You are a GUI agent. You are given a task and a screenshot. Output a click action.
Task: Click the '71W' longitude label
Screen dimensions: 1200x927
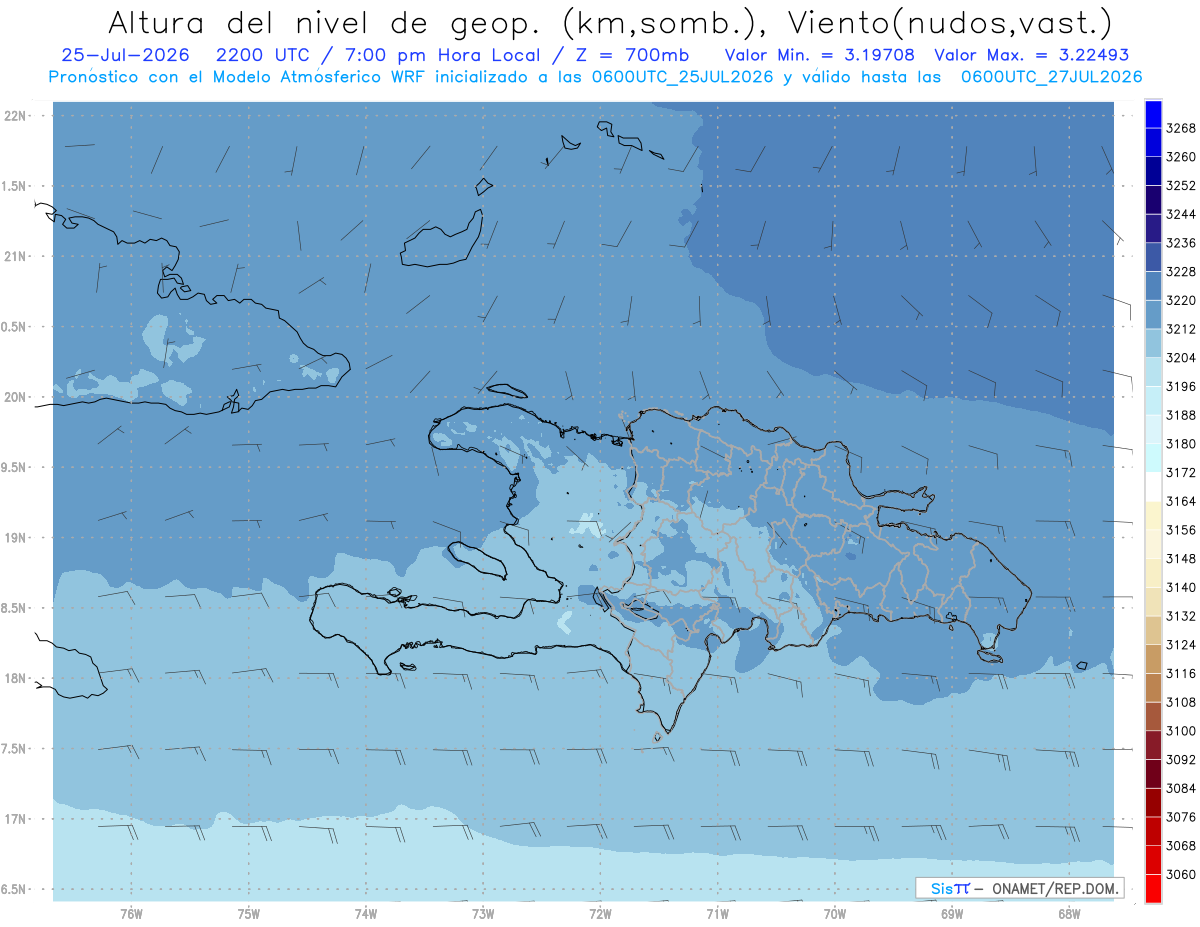tap(717, 913)
